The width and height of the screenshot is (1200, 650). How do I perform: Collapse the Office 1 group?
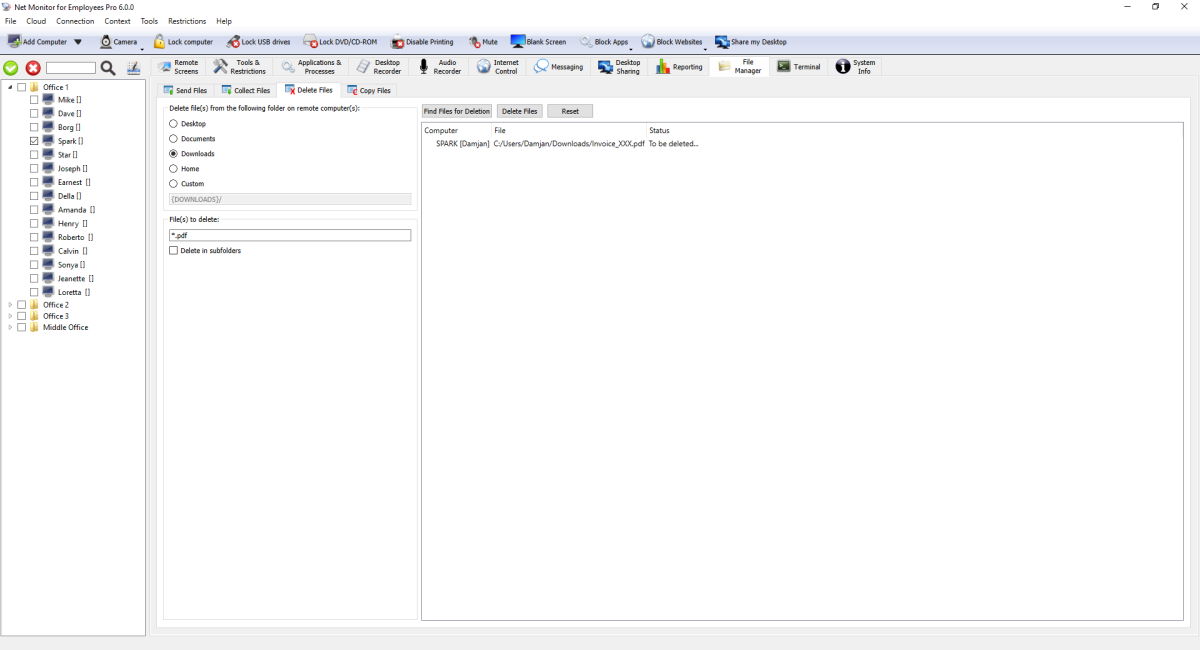click(11, 87)
